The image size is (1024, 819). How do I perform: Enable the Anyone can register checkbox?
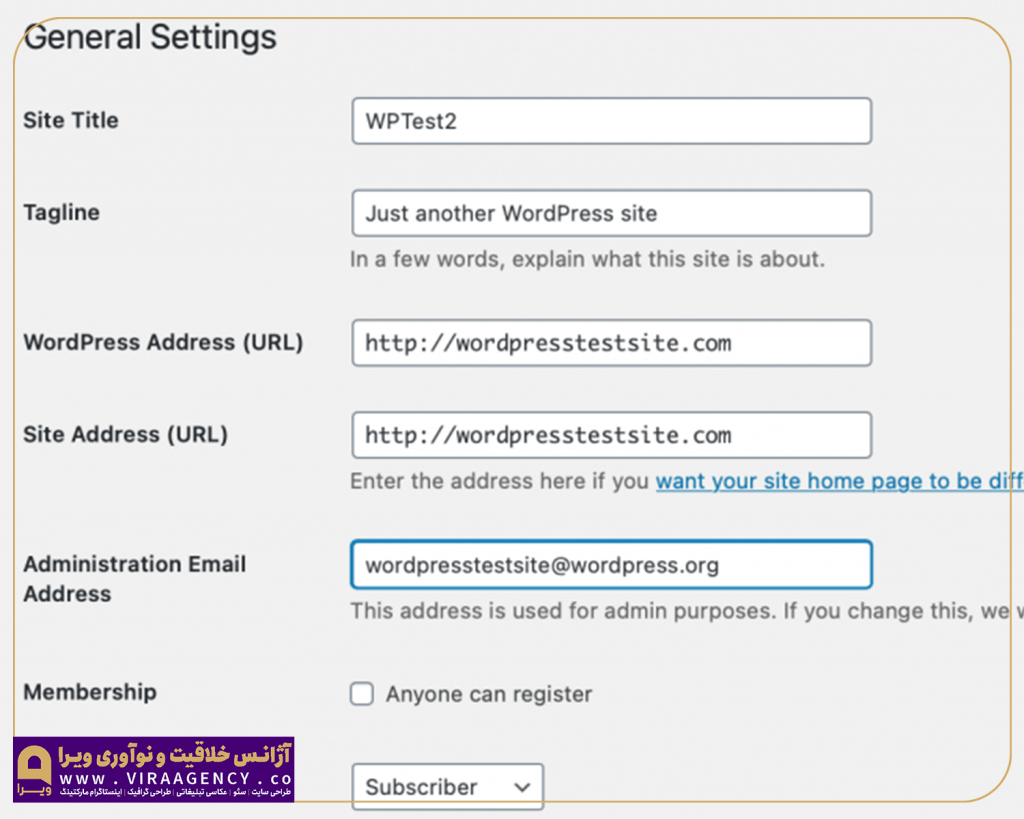(x=362, y=694)
